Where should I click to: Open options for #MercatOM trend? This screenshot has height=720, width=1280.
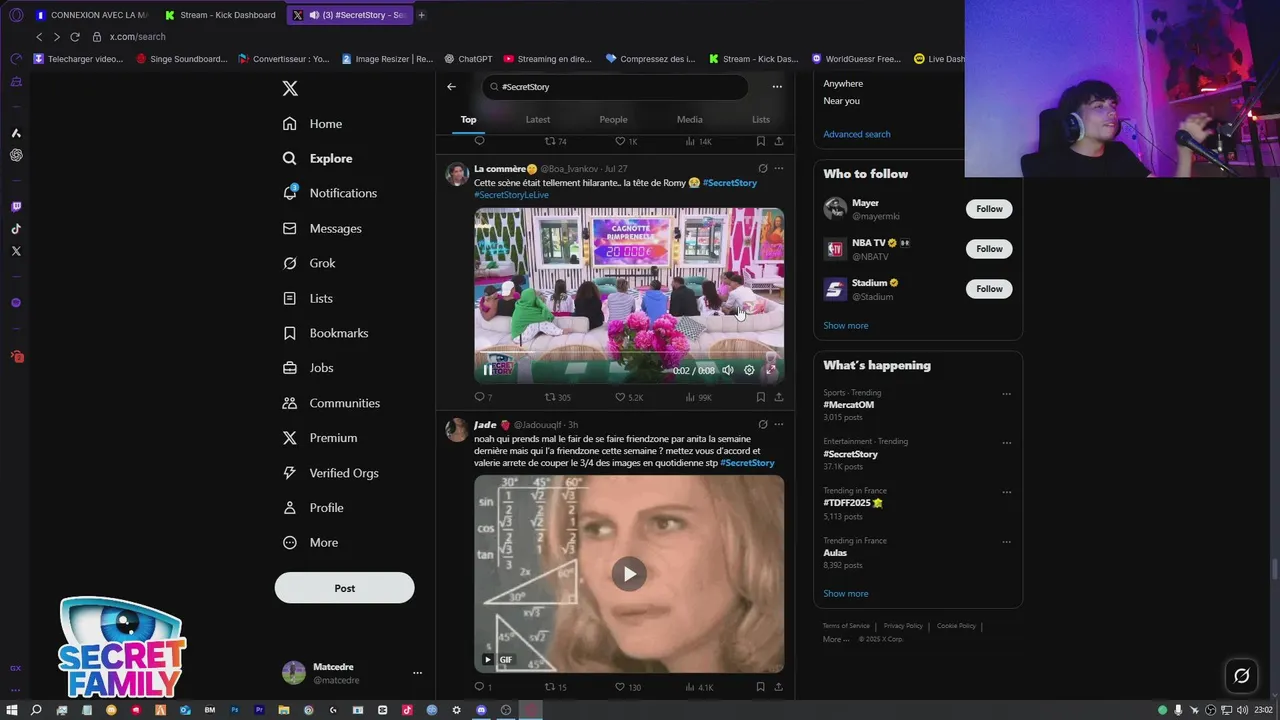coord(1006,394)
